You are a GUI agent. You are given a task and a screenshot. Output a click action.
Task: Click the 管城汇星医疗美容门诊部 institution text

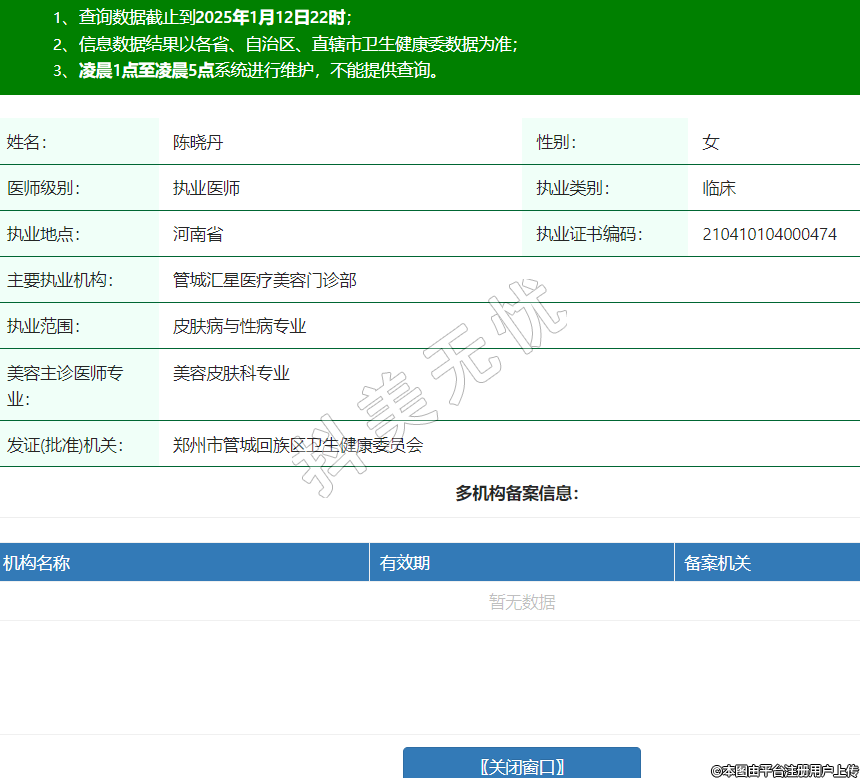point(264,280)
